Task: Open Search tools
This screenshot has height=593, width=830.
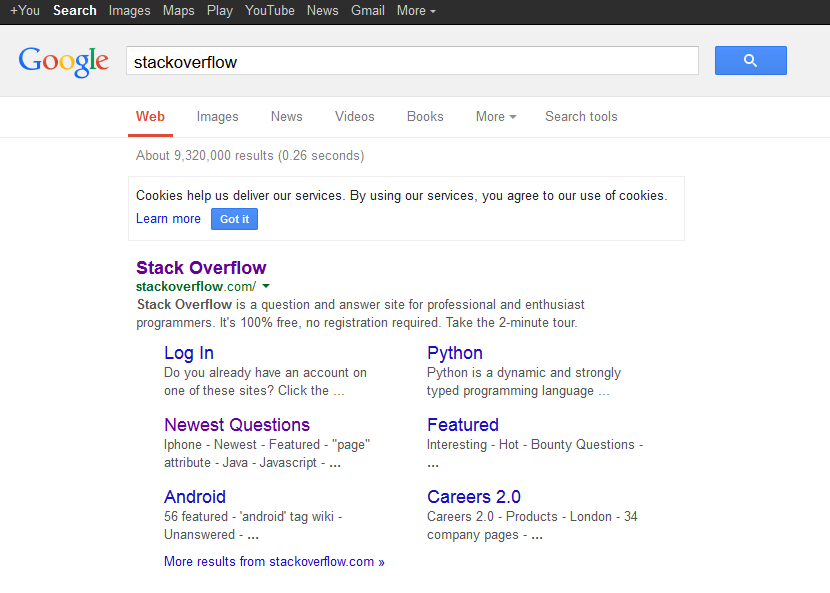Action: coord(581,116)
